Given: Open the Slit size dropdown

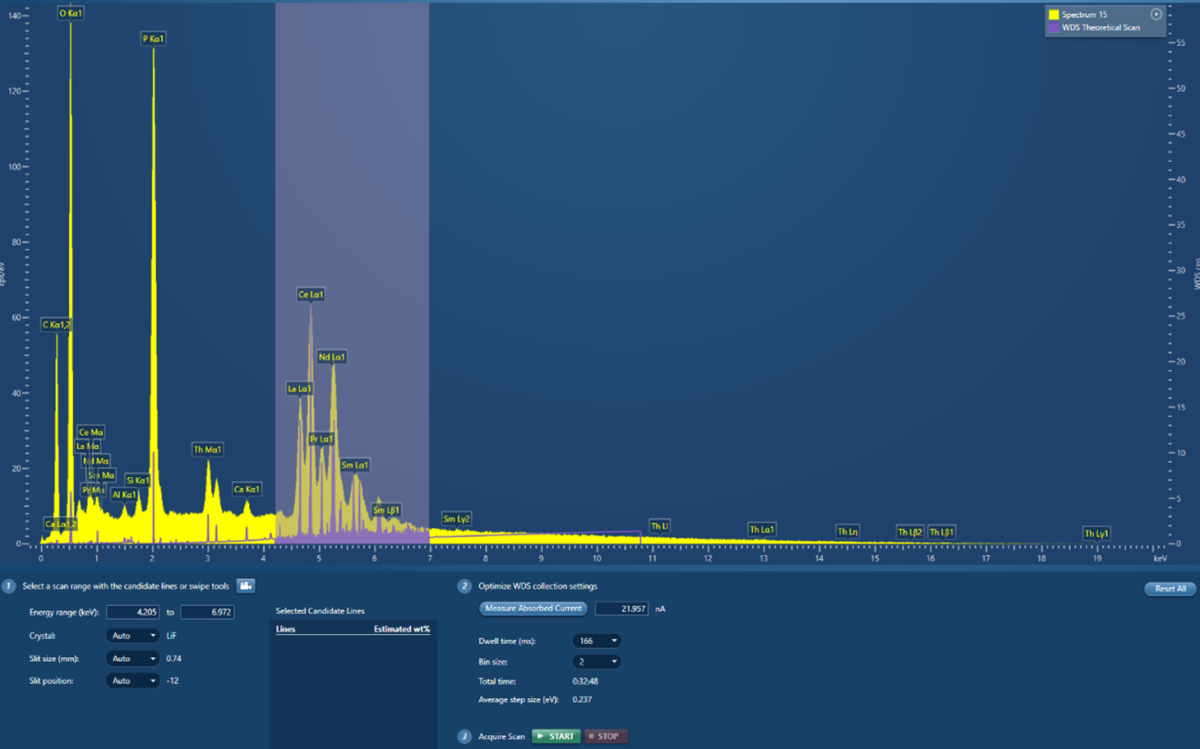Looking at the screenshot, I should click(133, 658).
